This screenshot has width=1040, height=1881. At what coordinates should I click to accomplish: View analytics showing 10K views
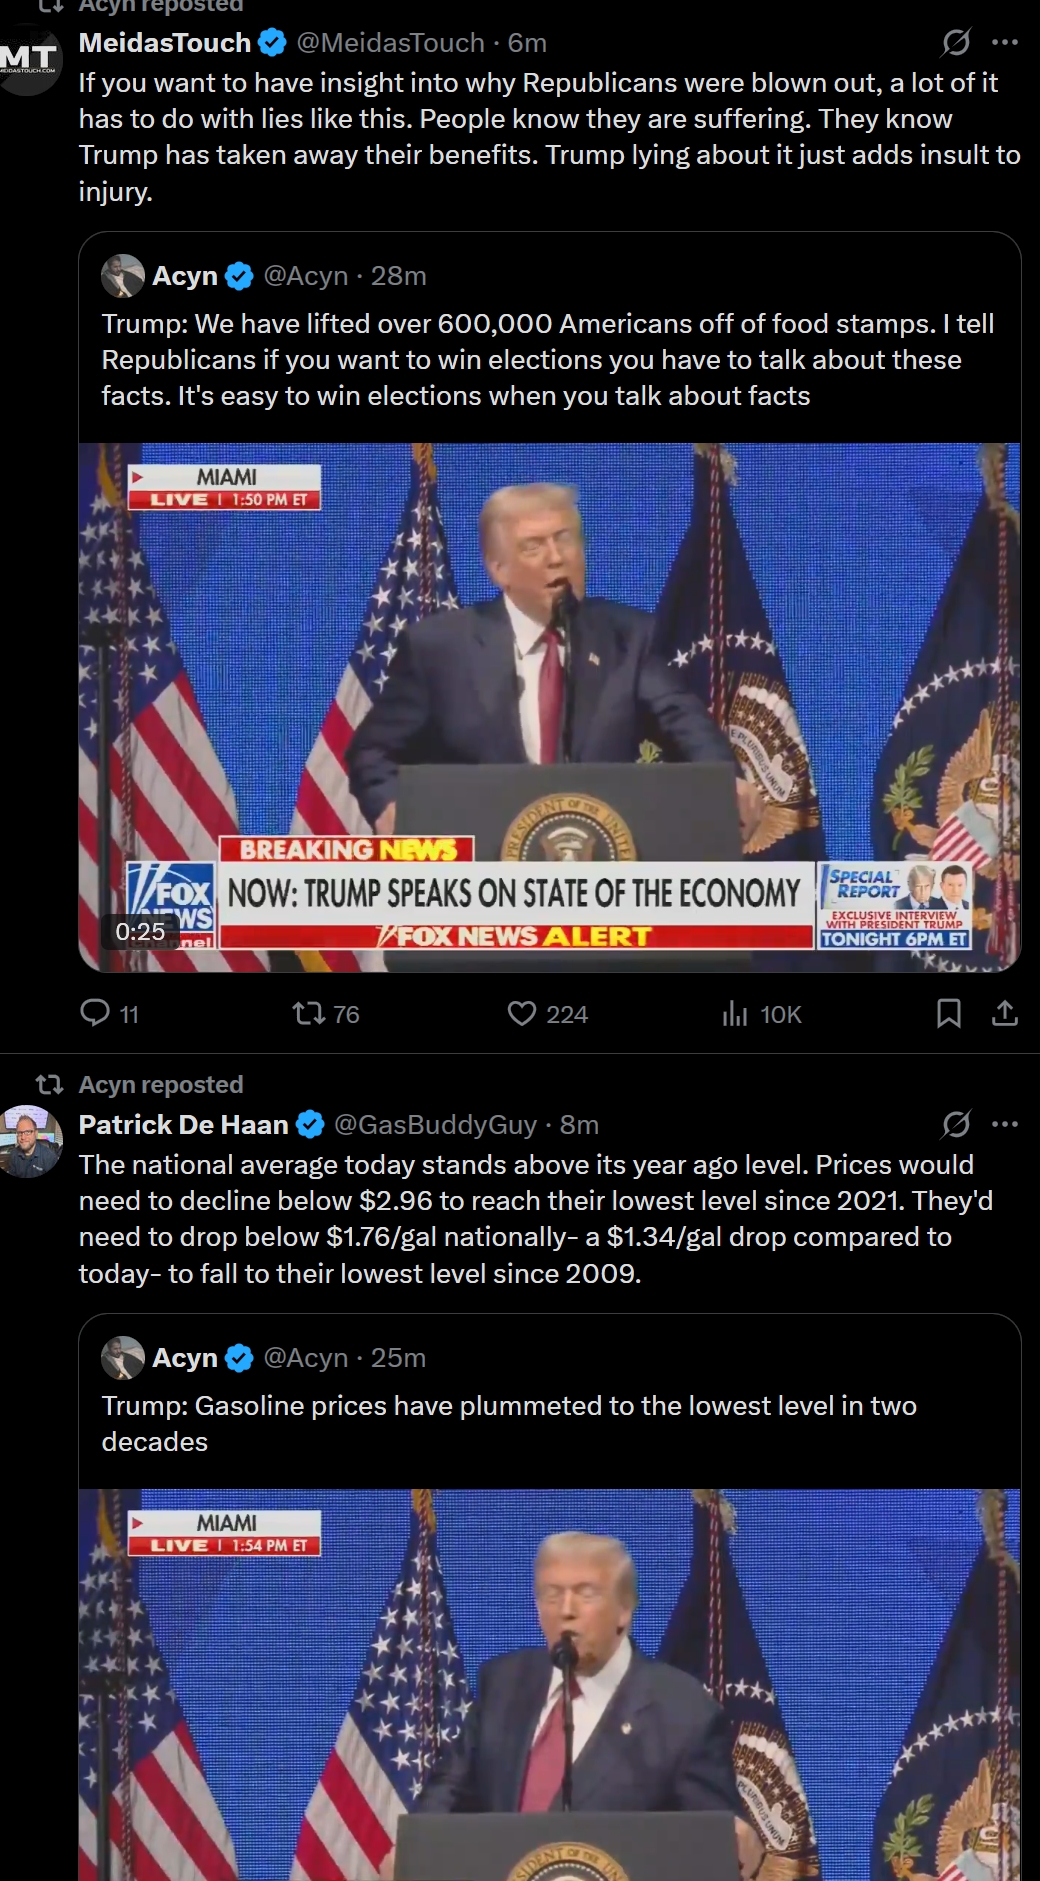point(761,1014)
